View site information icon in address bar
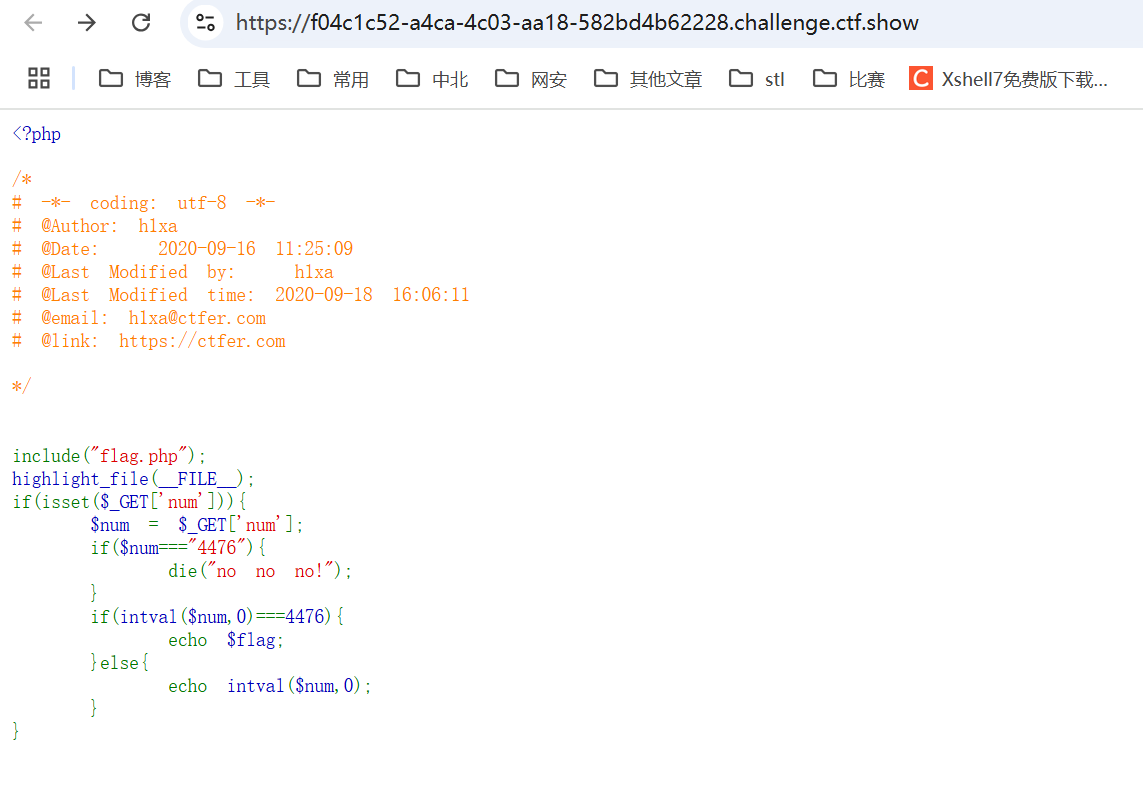This screenshot has height=807, width=1143. pyautogui.click(x=206, y=23)
